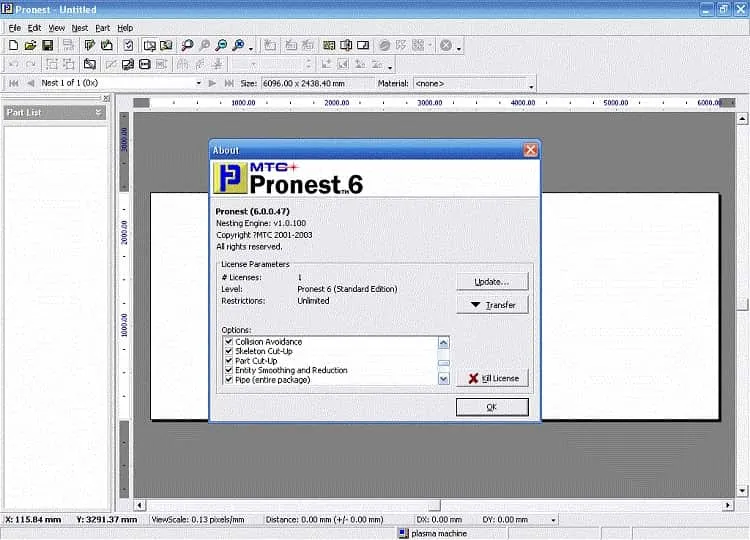750x540 pixels.
Task: Open a file with the folder icon
Action: (x=30, y=45)
